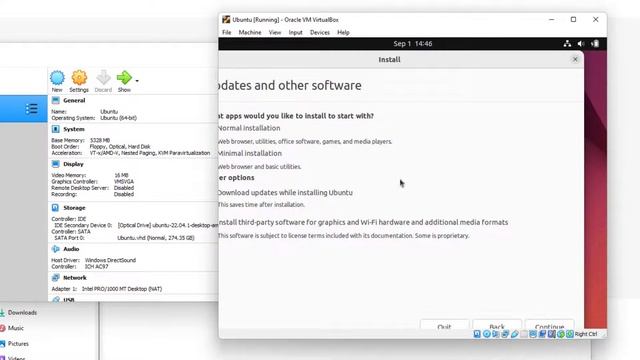The height and width of the screenshot is (360, 640).
Task: Click Ubuntu top bar power icon
Action: [x=595, y=44]
